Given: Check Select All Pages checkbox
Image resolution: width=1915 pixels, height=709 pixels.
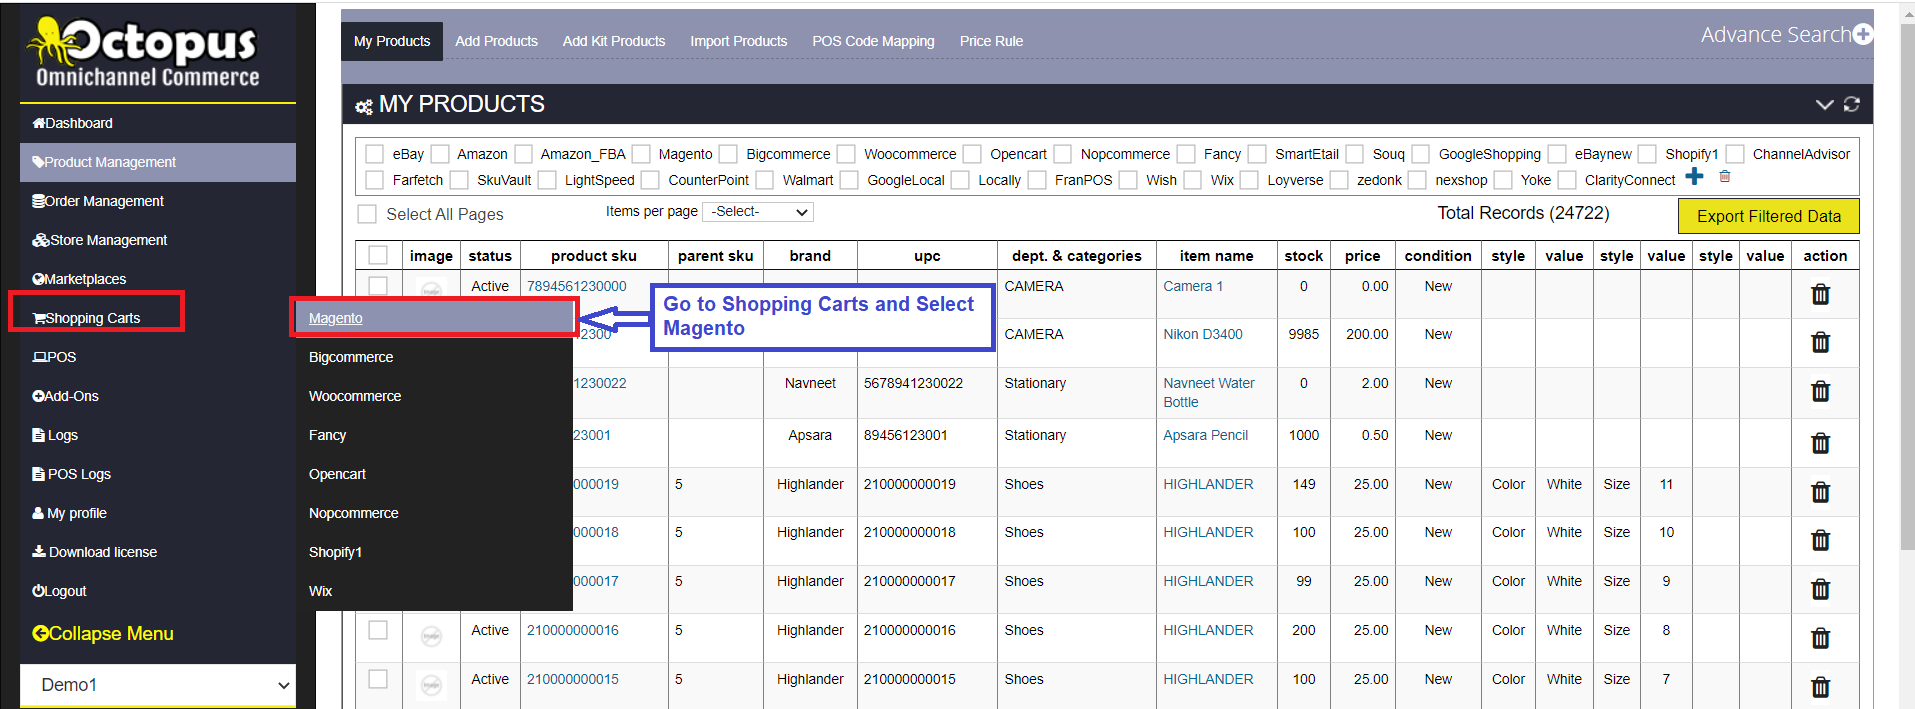Looking at the screenshot, I should [367, 214].
